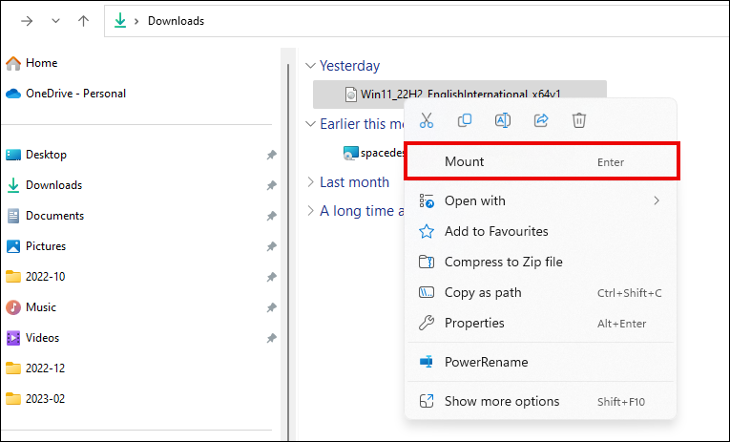Choose Add to Favourites
Screen dimensions: 730x442
[497, 231]
